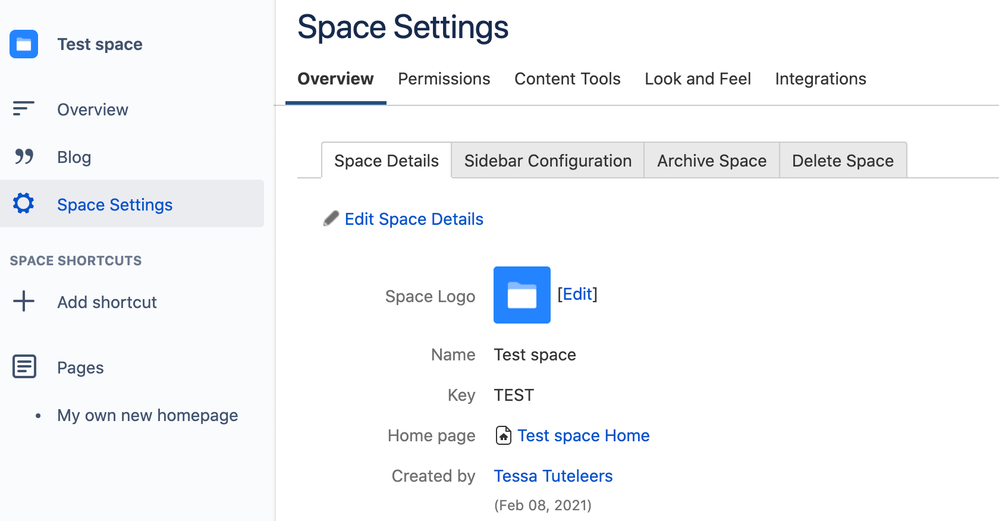Open My own new homepage in page tree
The width and height of the screenshot is (999, 521).
click(147, 415)
